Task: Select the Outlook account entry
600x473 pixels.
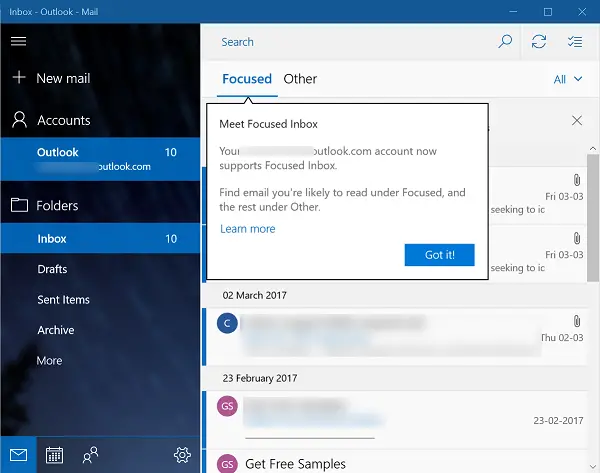Action: pyautogui.click(x=100, y=159)
